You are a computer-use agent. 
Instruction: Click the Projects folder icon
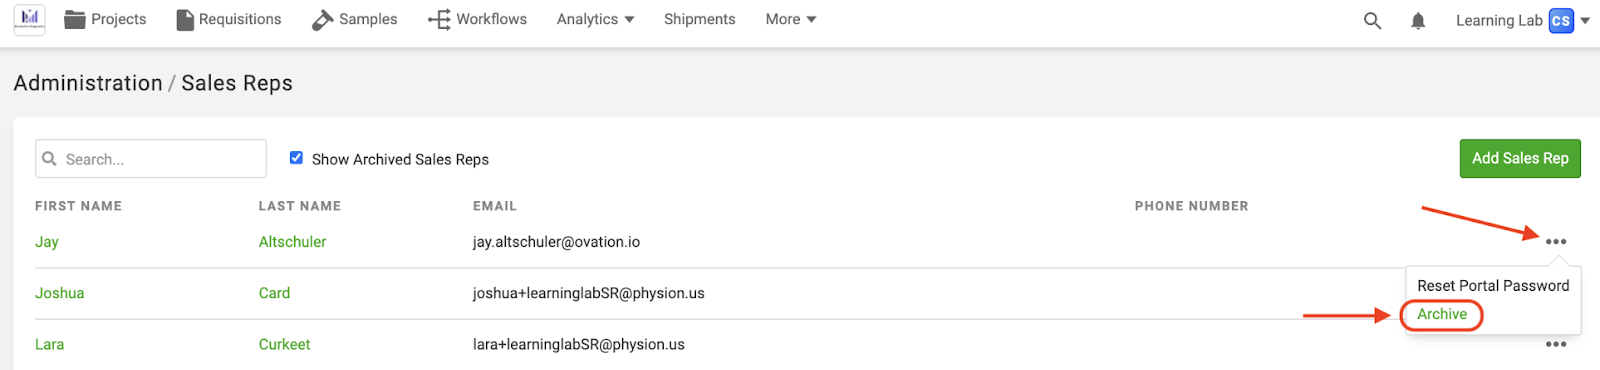pos(75,19)
